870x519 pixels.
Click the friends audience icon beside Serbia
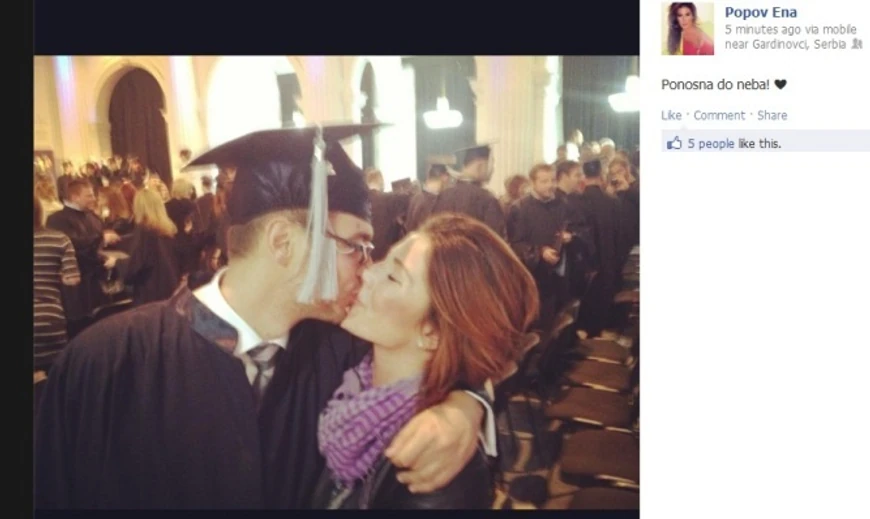point(857,44)
